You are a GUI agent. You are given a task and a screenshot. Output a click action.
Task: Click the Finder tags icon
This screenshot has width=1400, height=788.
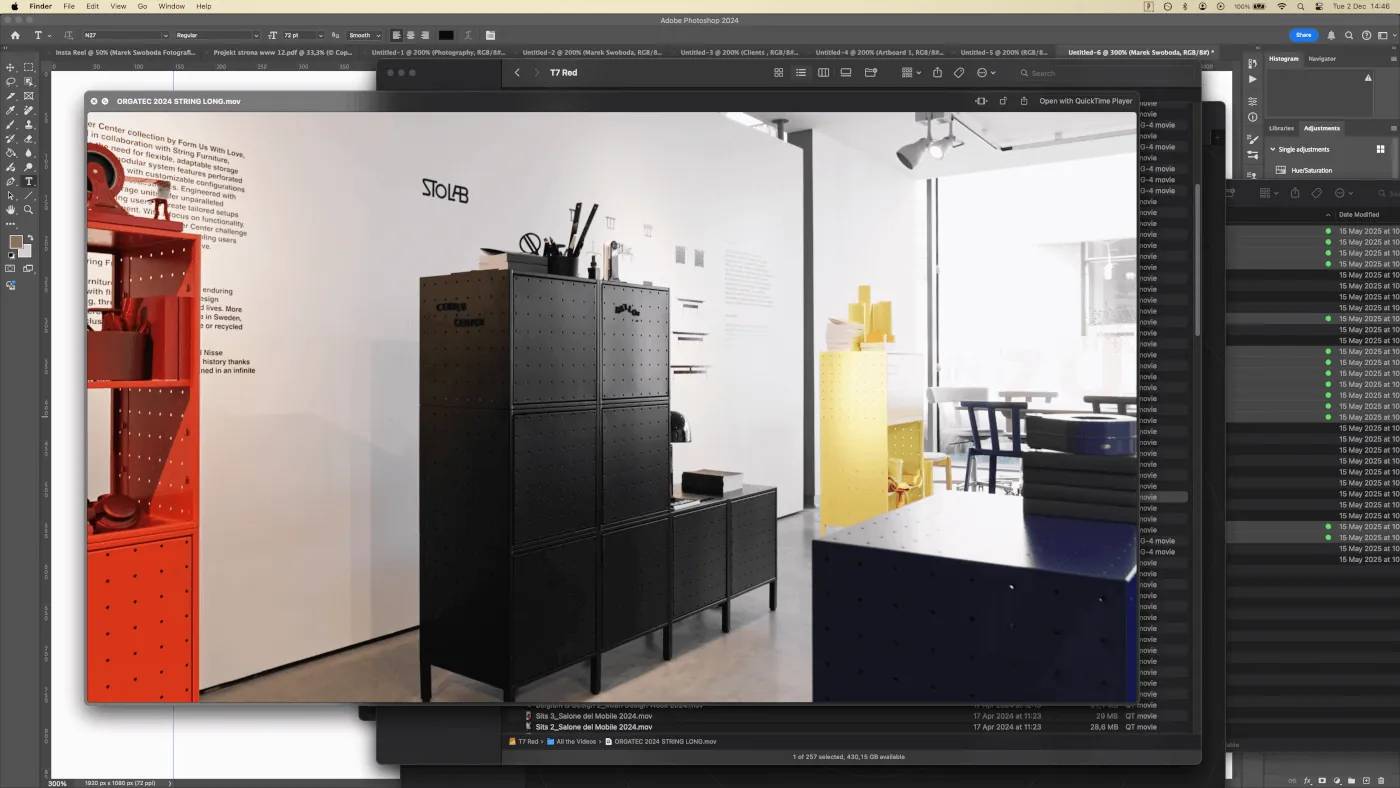(x=959, y=73)
